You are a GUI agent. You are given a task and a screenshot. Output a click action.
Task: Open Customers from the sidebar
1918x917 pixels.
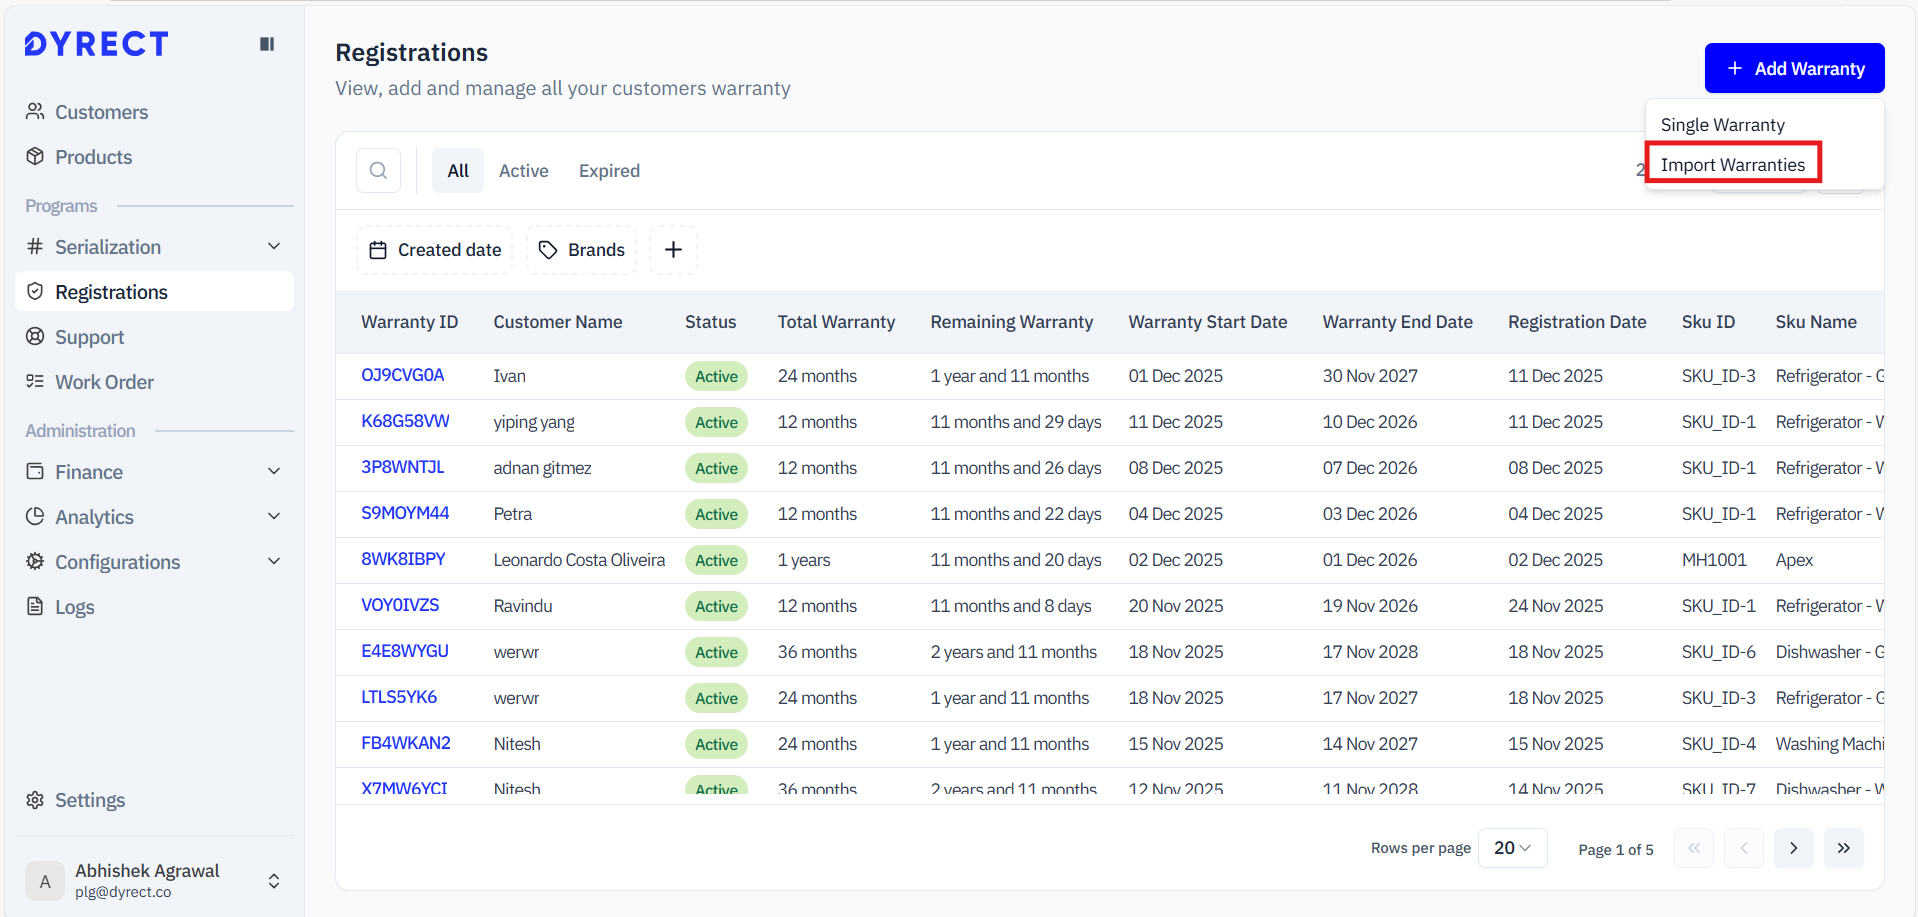101,112
